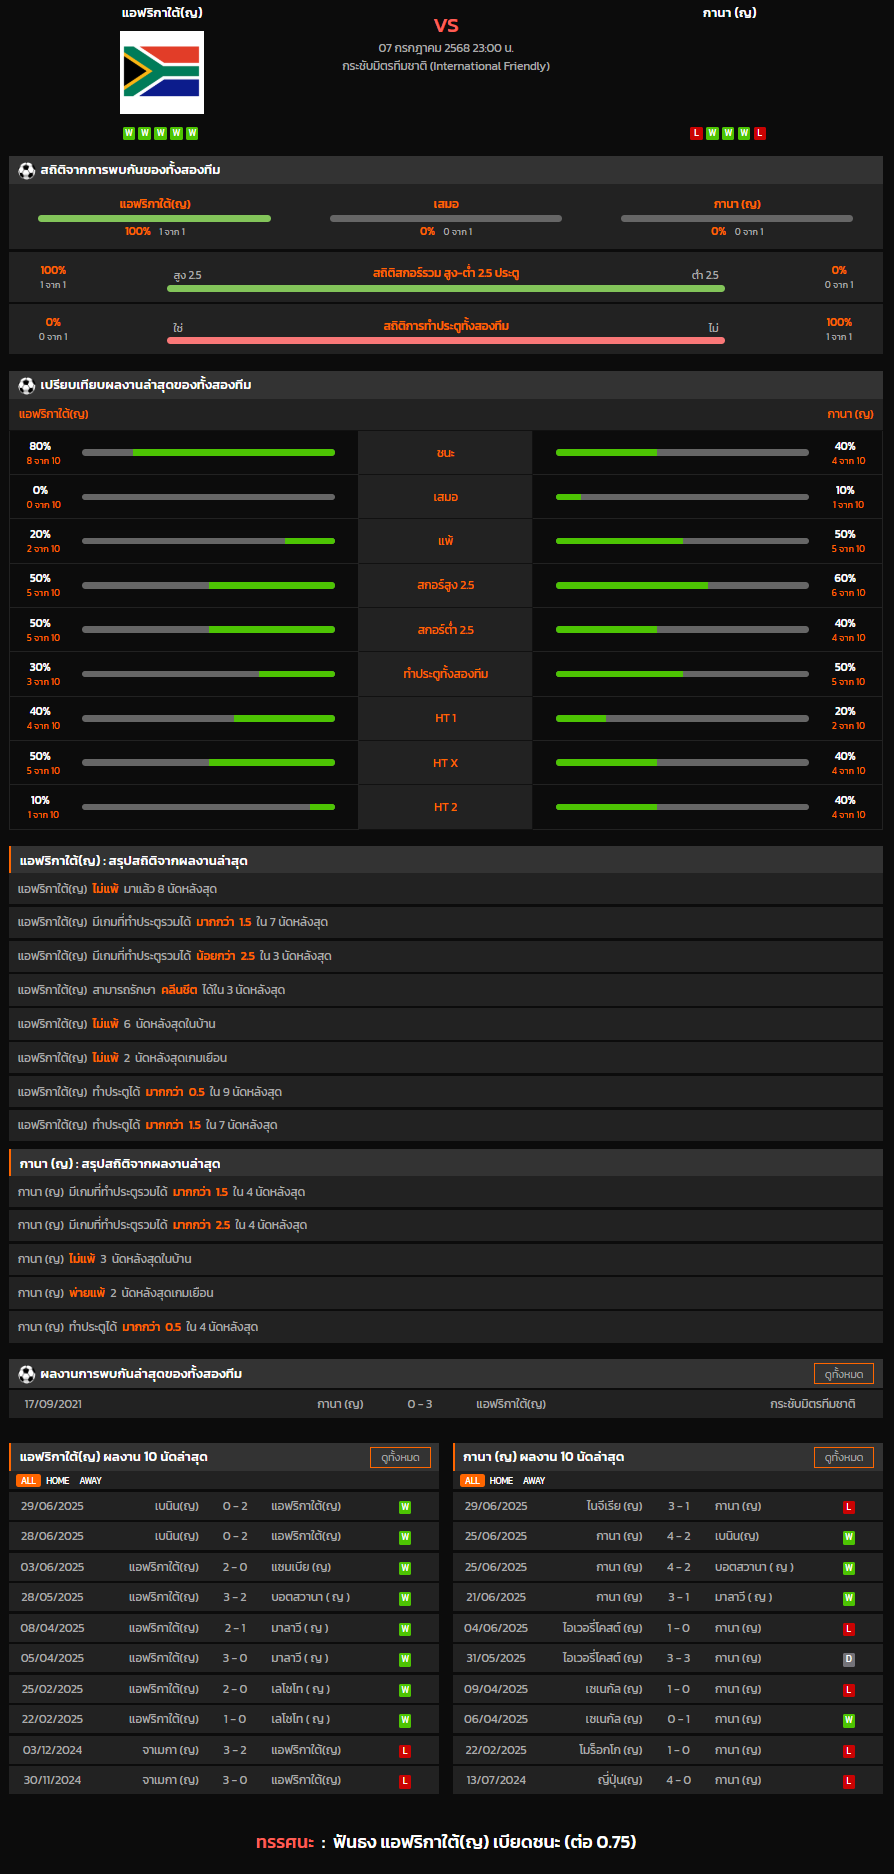
Task: Click 17/09/2021 กานา 0-3 head-to-head row
Action: click(446, 1404)
